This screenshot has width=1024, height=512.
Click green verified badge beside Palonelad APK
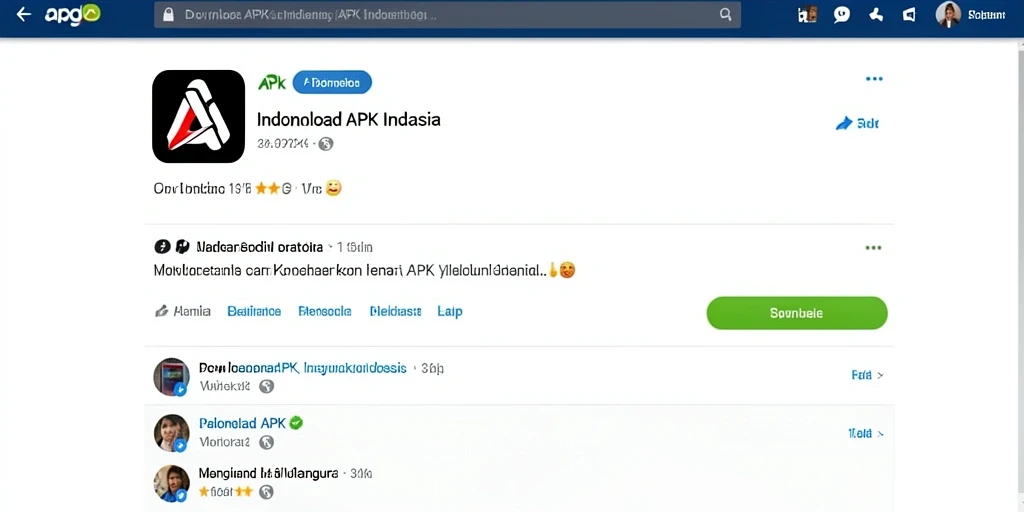(296, 423)
